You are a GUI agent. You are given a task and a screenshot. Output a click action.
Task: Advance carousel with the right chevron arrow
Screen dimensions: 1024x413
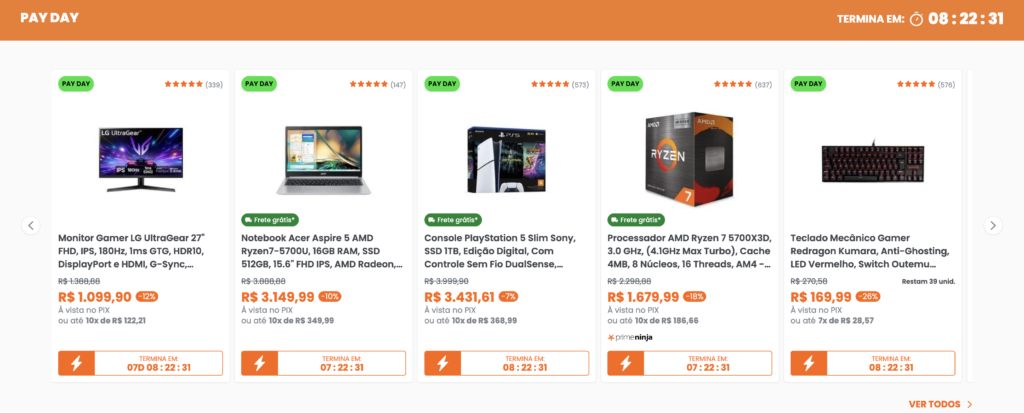tap(993, 225)
